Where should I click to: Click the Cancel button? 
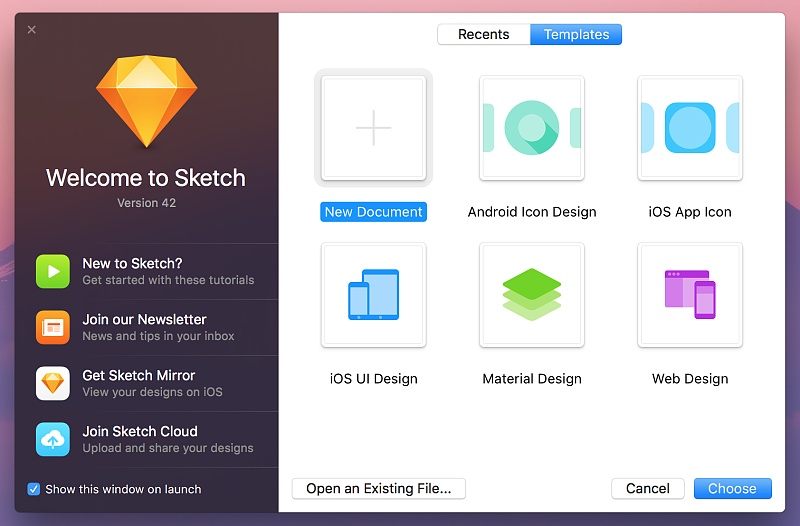648,489
